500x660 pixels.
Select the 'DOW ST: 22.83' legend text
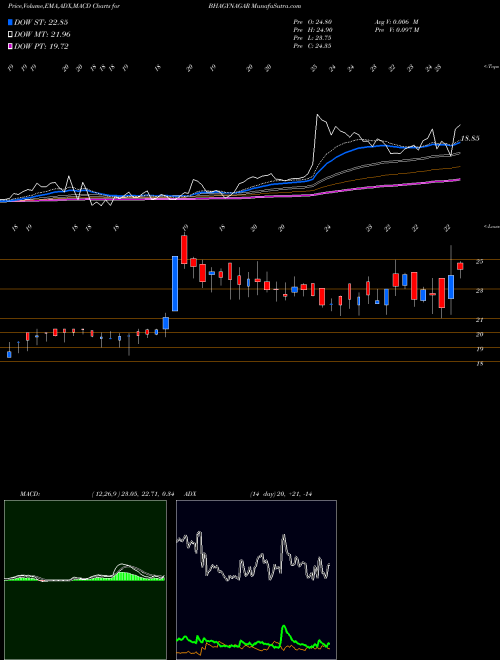(41, 22)
